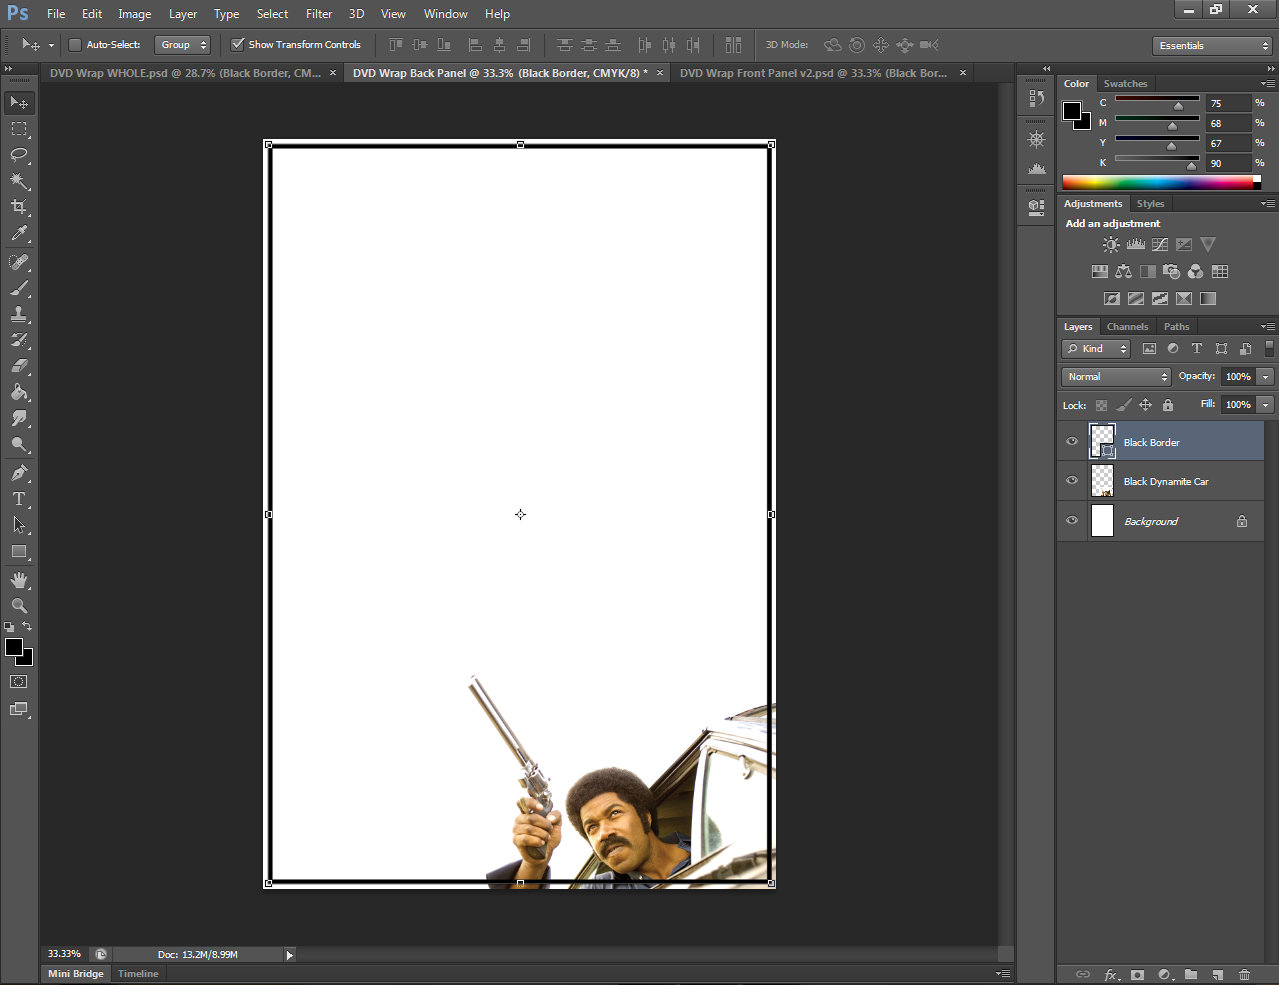Viewport: 1279px width, 985px height.
Task: Select the History Brush tool
Action: pos(19,340)
